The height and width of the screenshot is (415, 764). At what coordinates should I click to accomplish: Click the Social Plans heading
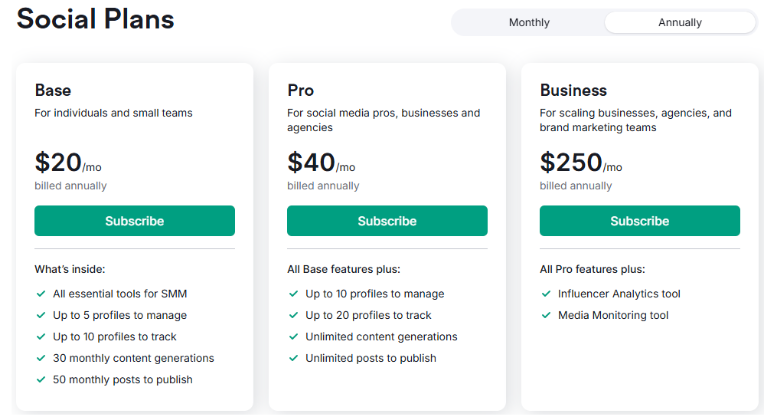coord(96,19)
